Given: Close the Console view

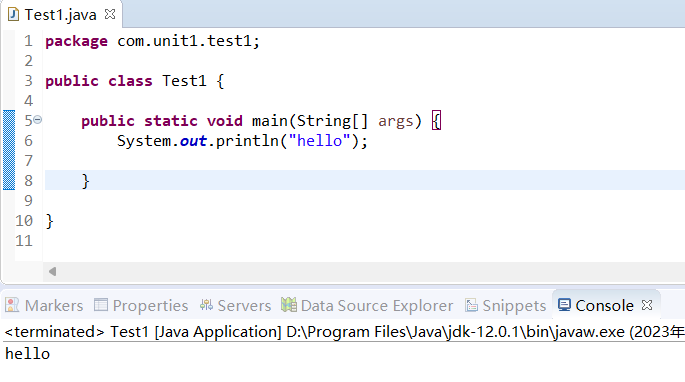Looking at the screenshot, I should tap(647, 305).
